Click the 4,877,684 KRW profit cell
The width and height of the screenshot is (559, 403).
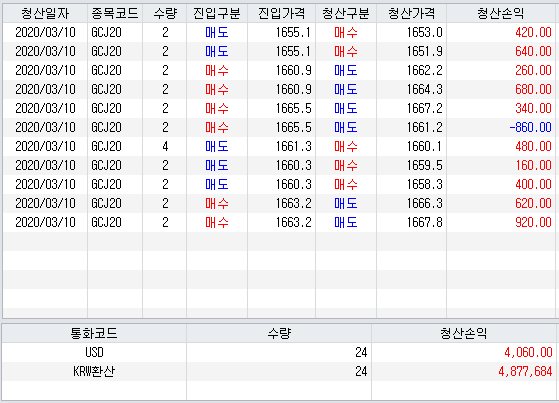point(464,371)
